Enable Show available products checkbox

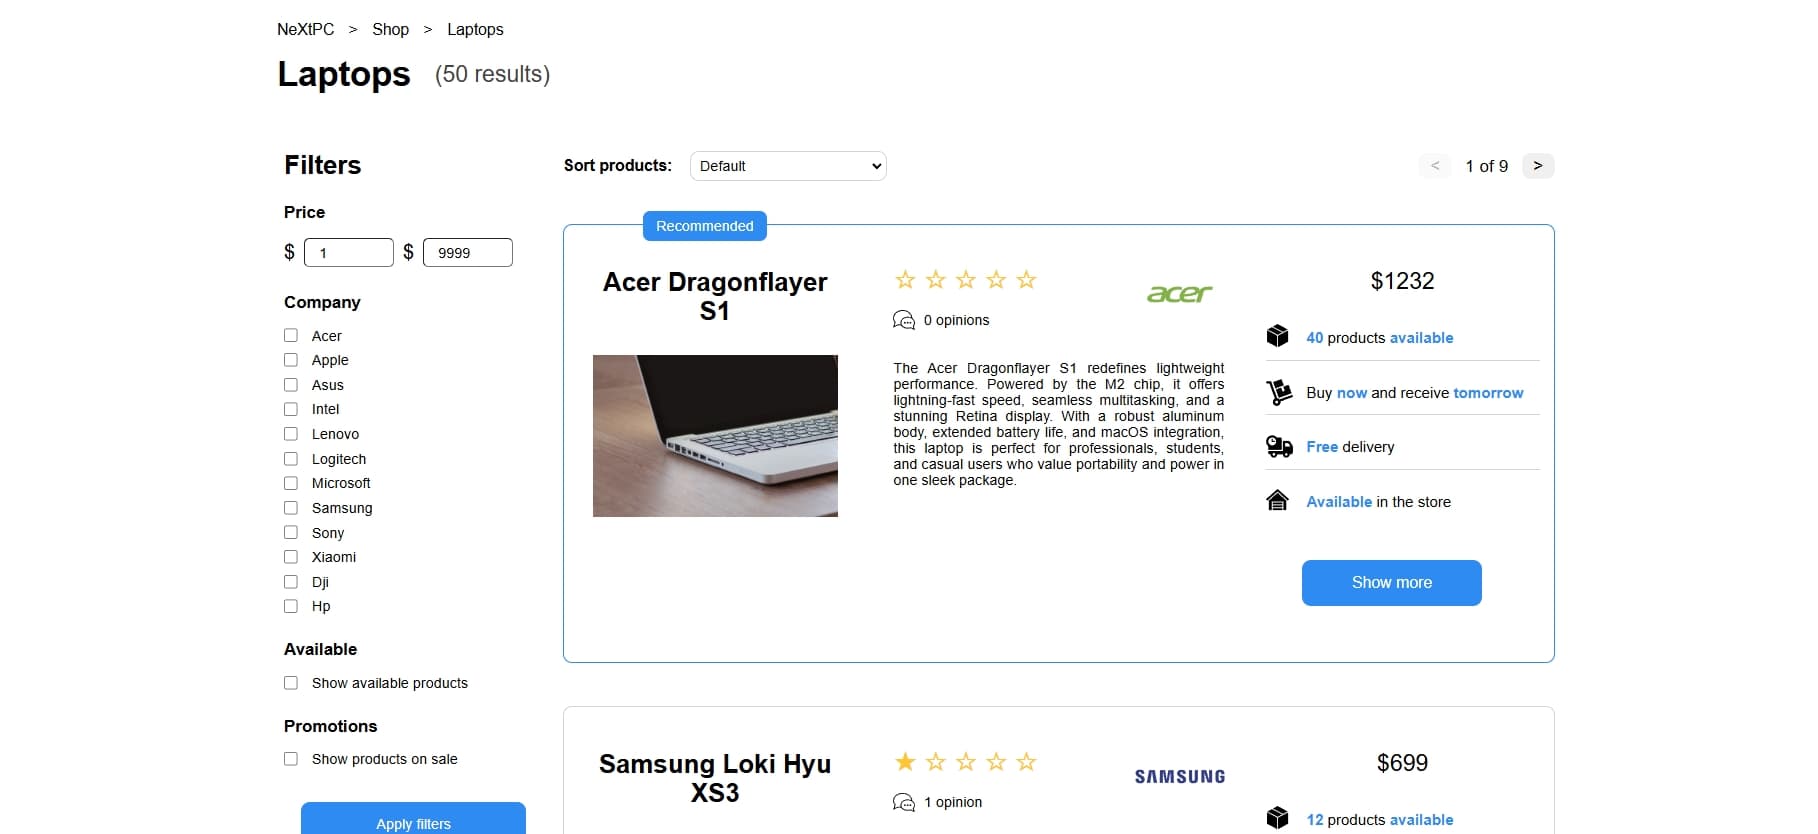pos(291,683)
